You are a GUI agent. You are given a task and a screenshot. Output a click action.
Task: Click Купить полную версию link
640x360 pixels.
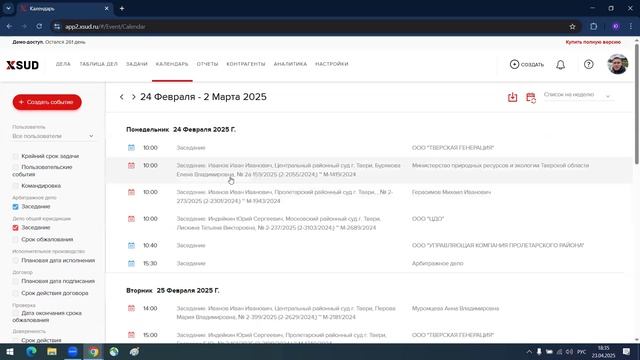point(593,42)
